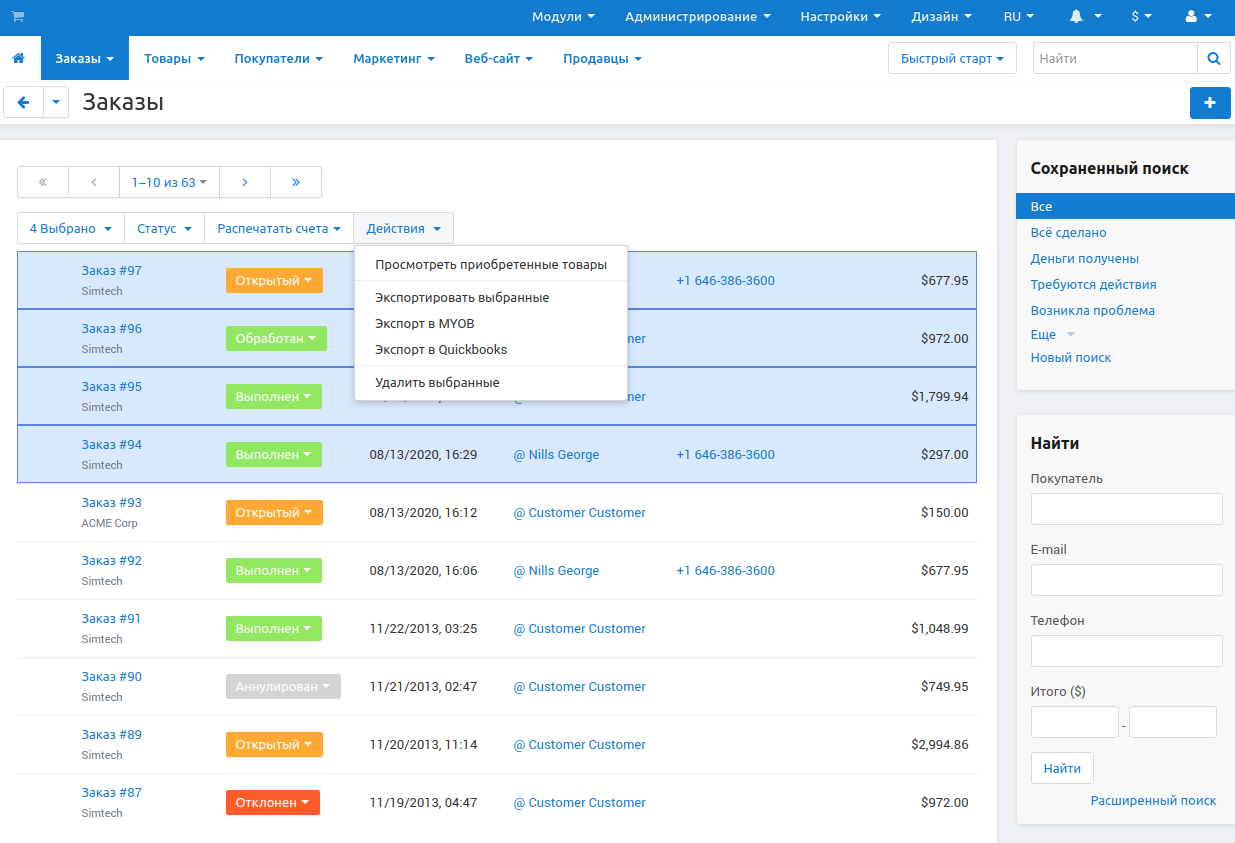
Task: Open the Расширенный поиск link
Action: [1153, 801]
